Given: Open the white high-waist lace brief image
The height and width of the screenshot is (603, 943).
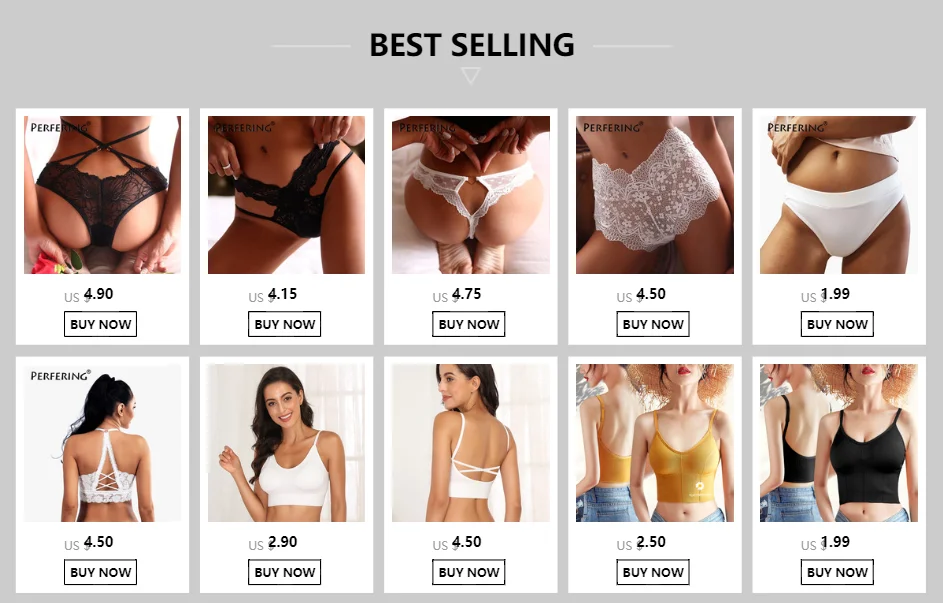Looking at the screenshot, I should [655, 195].
